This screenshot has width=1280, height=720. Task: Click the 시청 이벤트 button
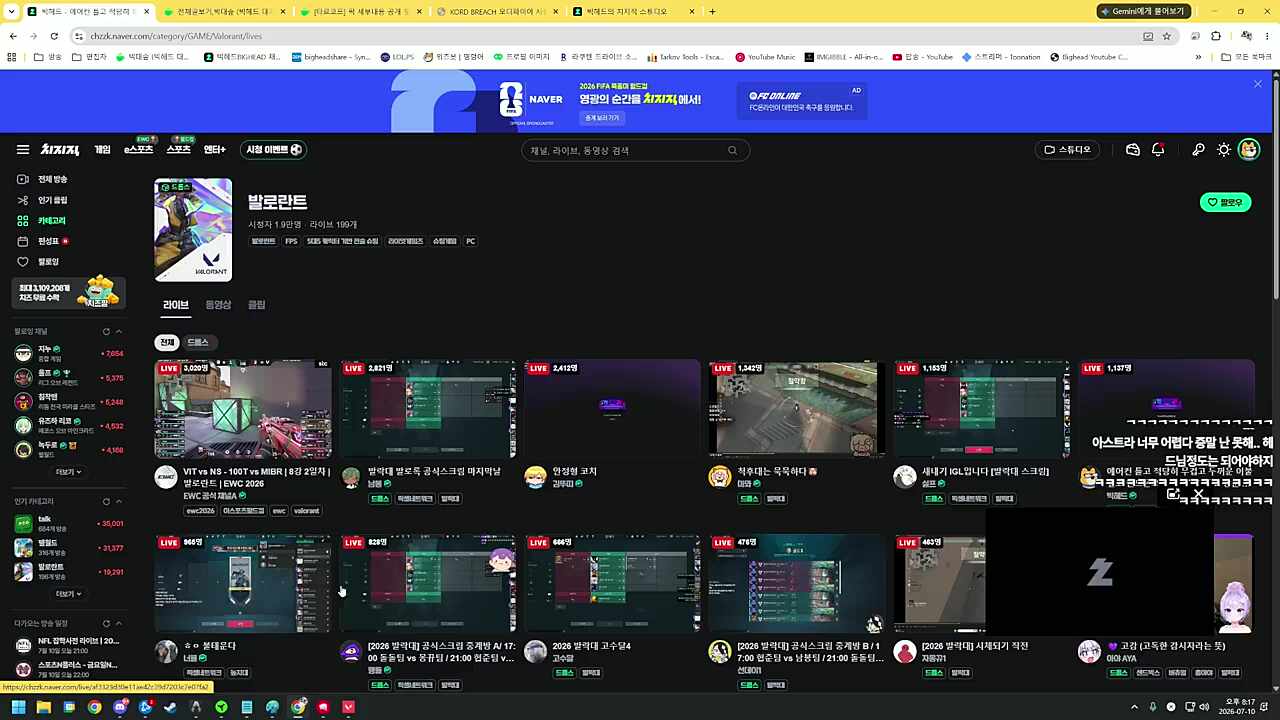(273, 150)
